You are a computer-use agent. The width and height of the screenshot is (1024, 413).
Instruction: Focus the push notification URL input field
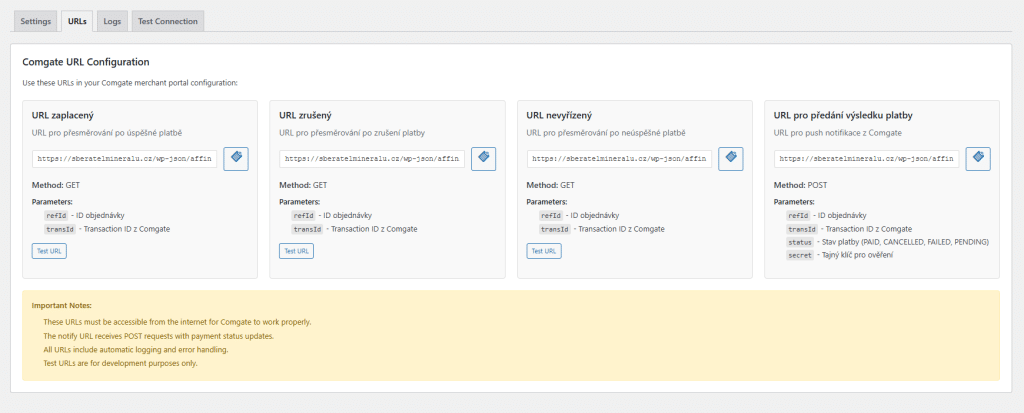(x=867, y=159)
